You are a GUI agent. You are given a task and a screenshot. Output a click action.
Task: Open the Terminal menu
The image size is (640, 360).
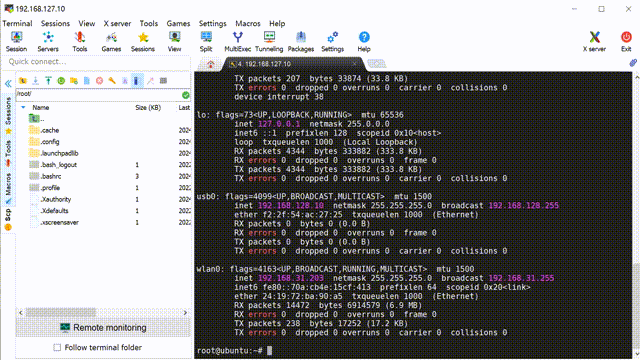[17, 24]
